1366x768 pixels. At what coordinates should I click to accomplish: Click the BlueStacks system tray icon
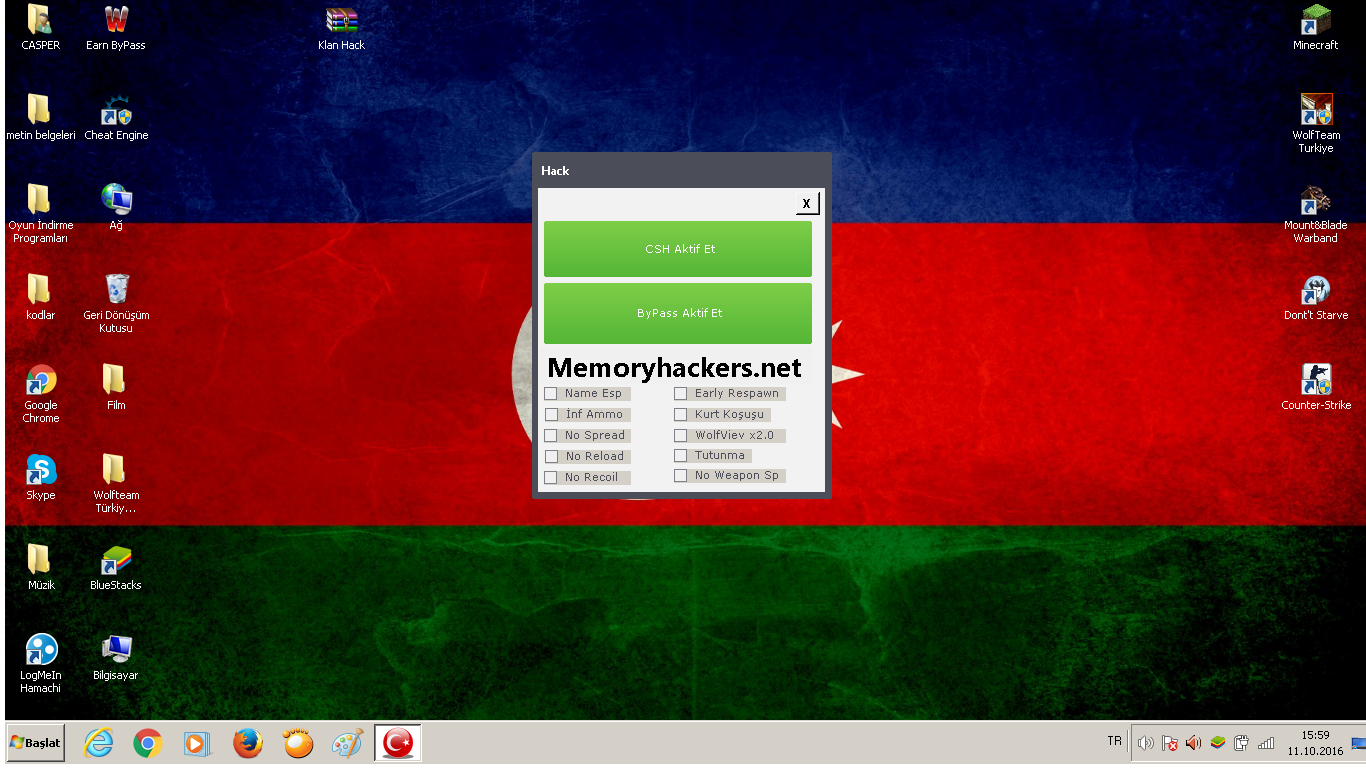(1217, 743)
